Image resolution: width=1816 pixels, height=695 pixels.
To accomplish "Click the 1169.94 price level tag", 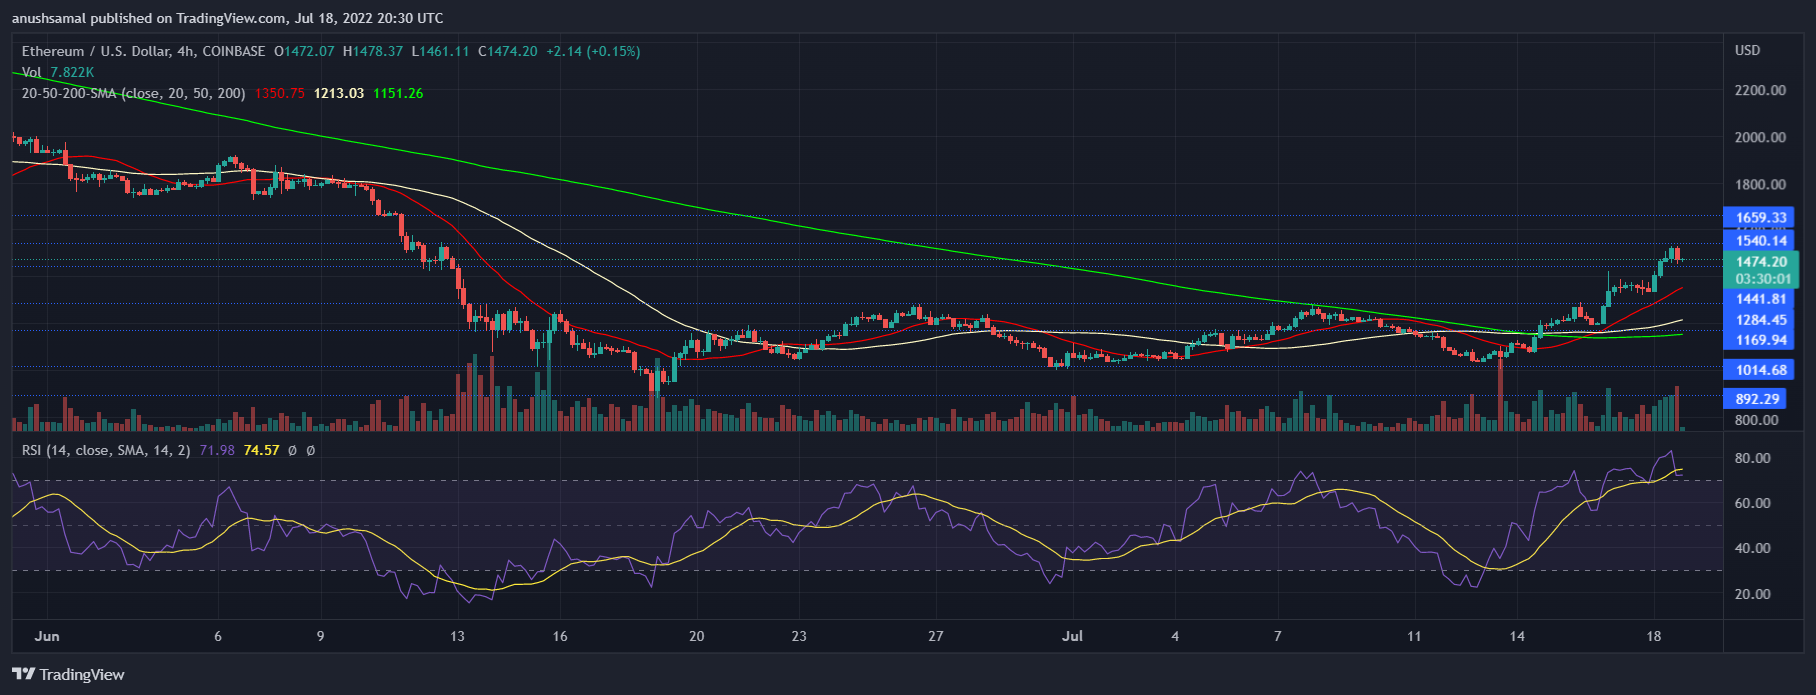I will click(x=1761, y=340).
